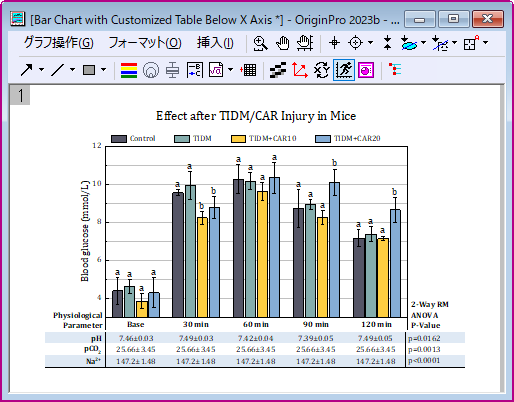Image resolution: width=514 pixels, height=402 pixels.
Task: Click the layer 1 indicator box
Action: click(20, 95)
